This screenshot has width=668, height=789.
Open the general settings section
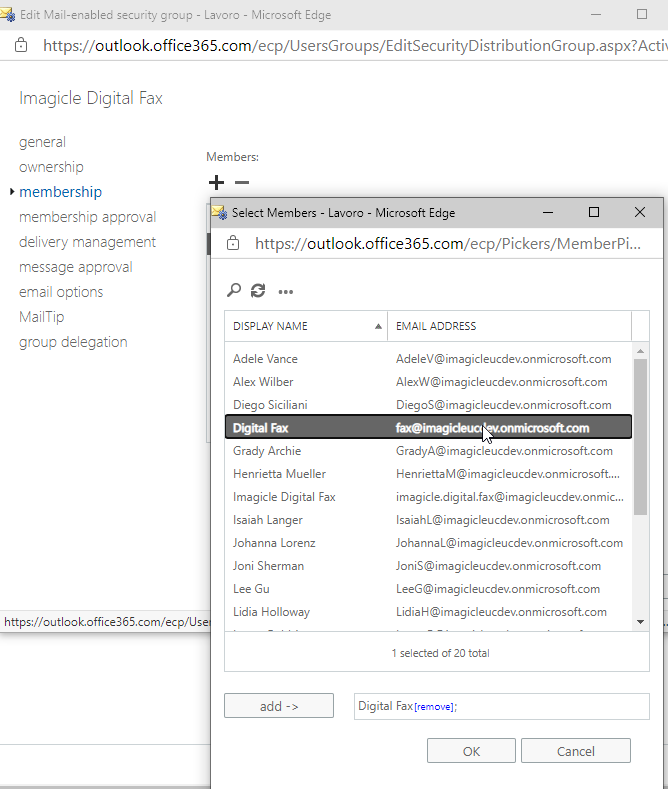(x=42, y=142)
